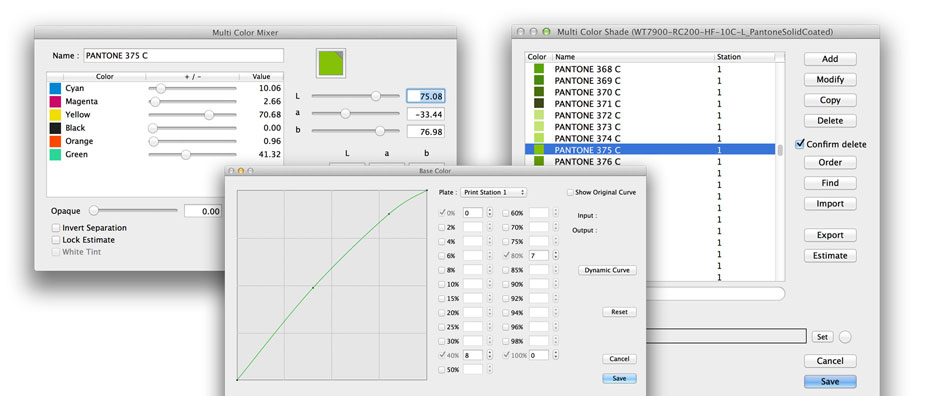Check the 10% curve point checkbox
Image resolution: width=940 pixels, height=396 pixels.
(442, 284)
